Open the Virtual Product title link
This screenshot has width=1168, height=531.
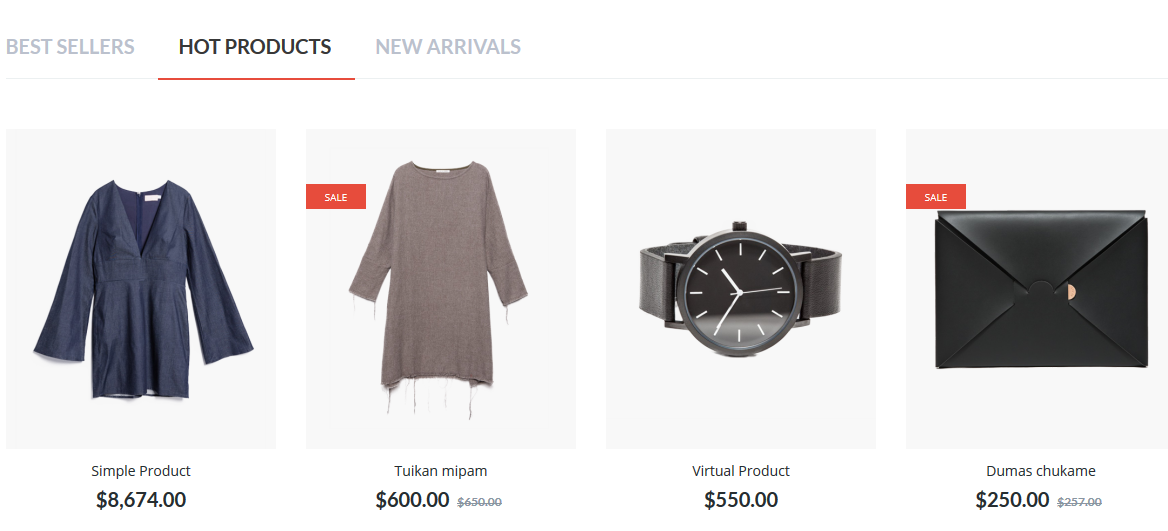[x=740, y=471]
